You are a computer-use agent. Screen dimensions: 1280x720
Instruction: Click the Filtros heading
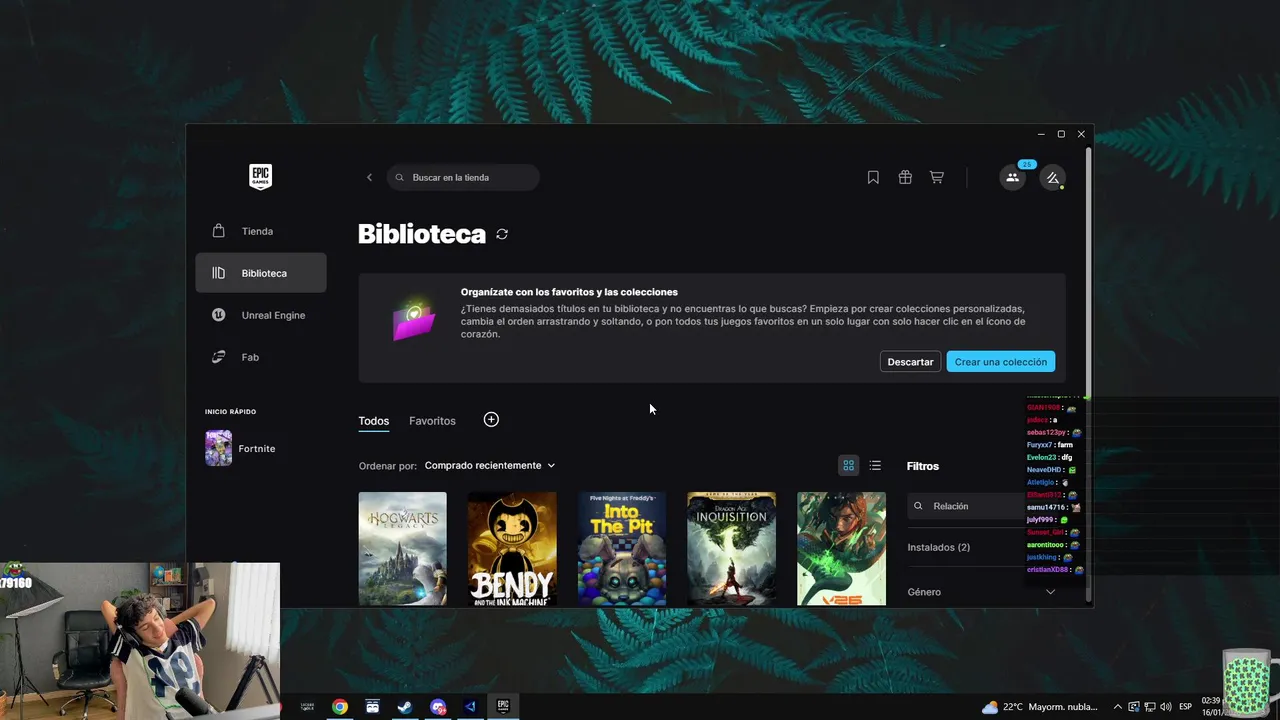click(x=923, y=466)
